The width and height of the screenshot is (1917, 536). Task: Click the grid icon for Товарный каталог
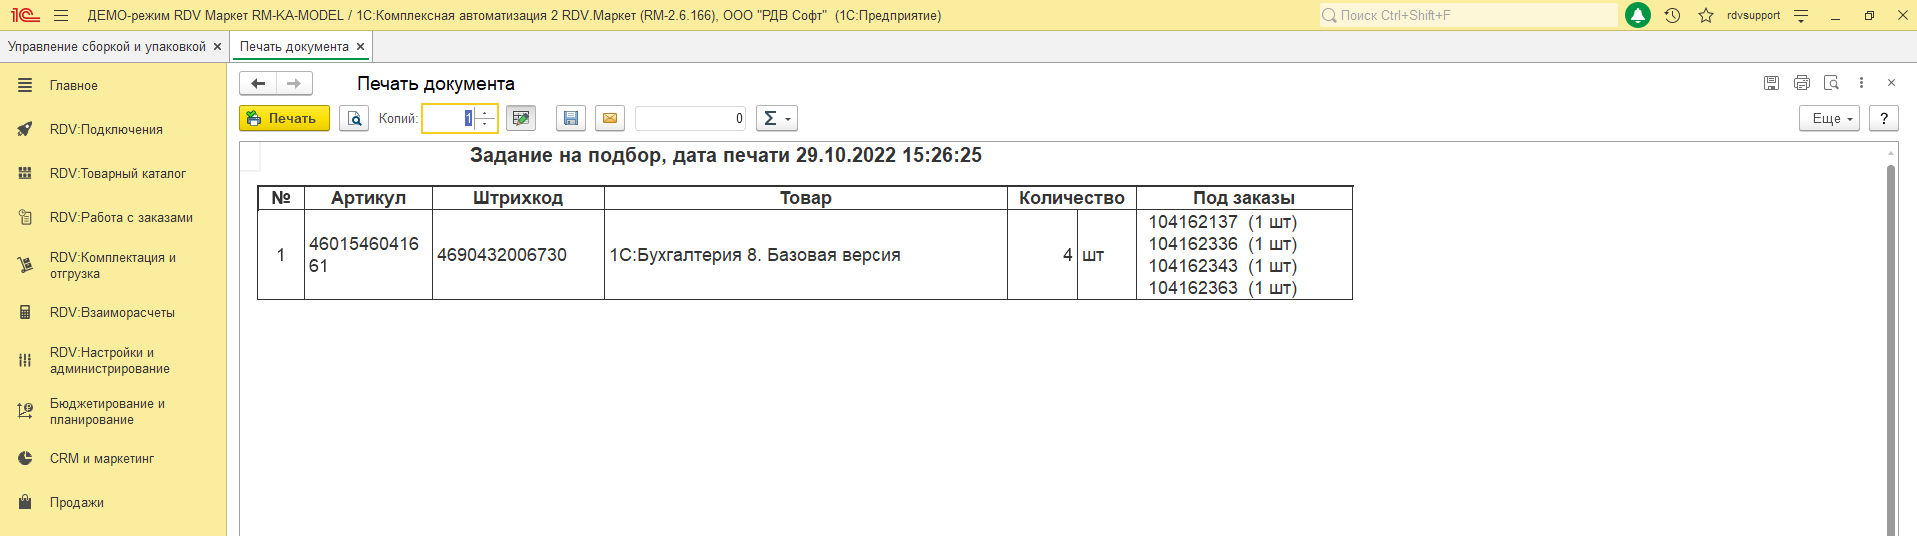25,173
